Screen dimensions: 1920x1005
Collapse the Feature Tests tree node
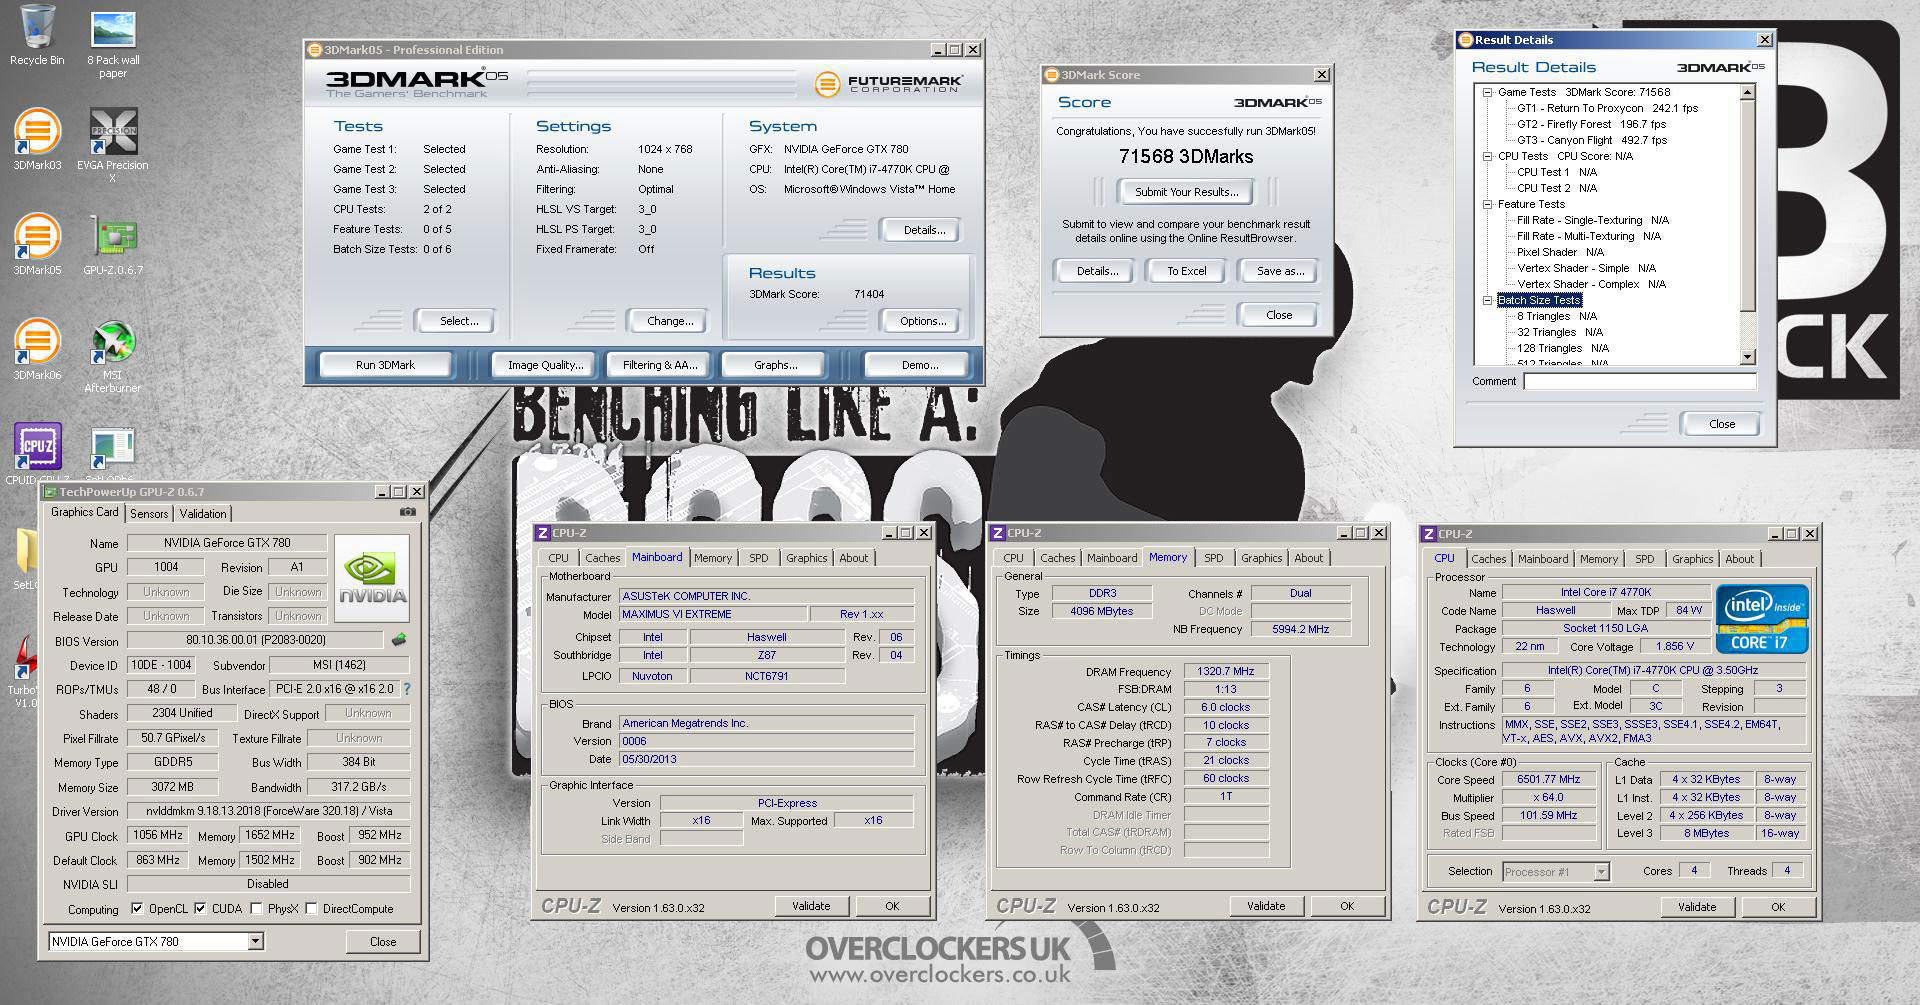click(x=1488, y=204)
